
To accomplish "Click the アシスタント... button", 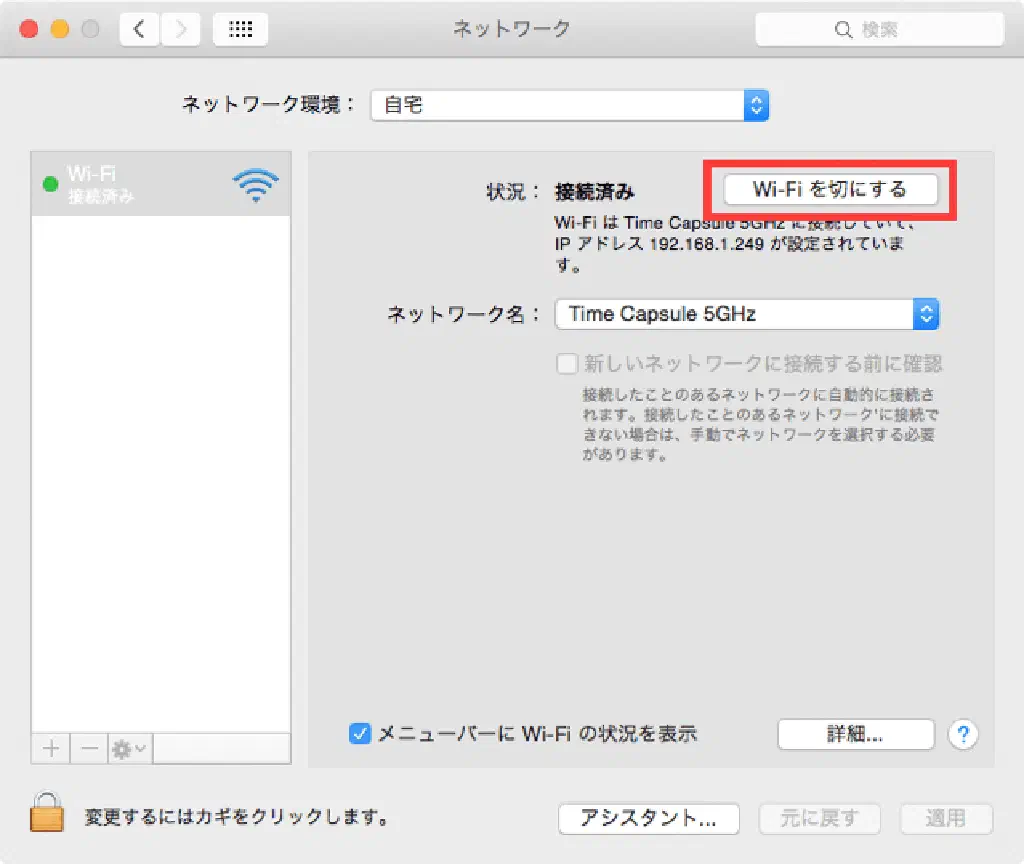I will (x=648, y=818).
